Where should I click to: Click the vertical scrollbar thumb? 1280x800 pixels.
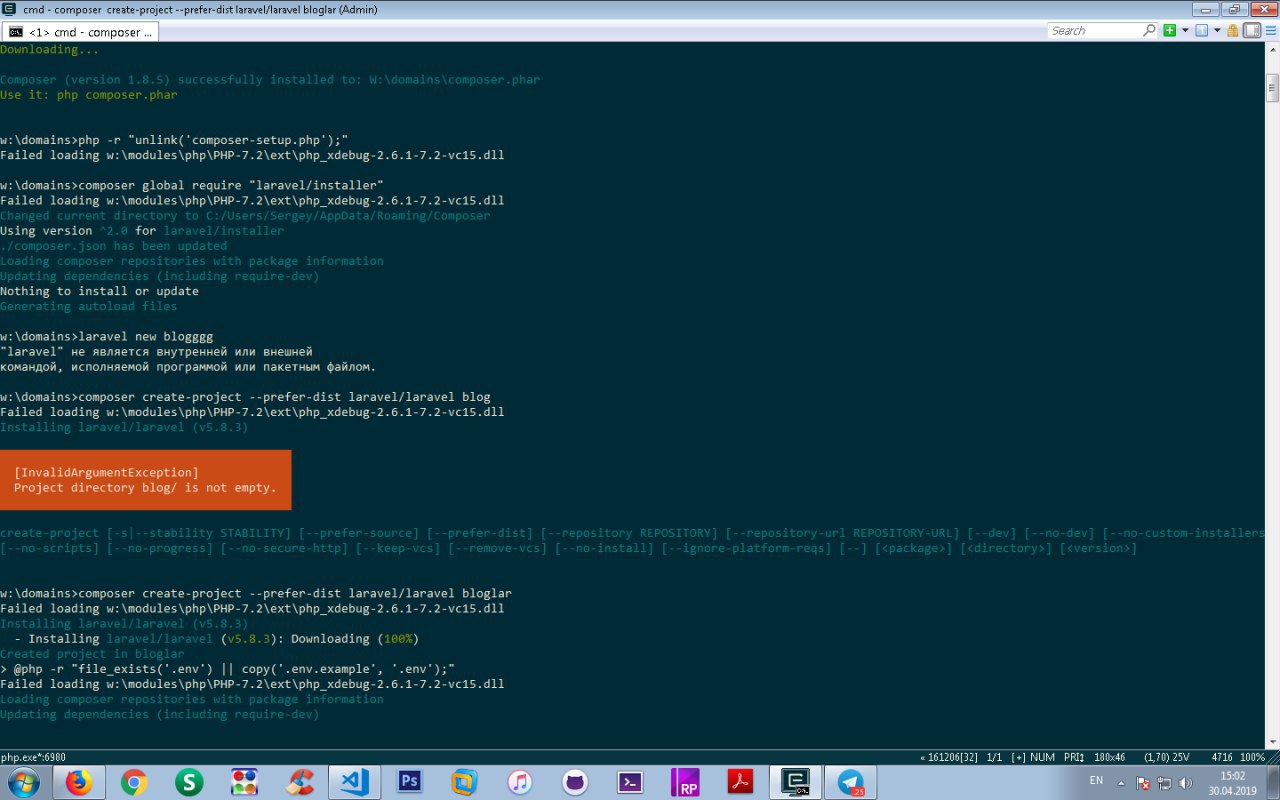coord(1273,88)
